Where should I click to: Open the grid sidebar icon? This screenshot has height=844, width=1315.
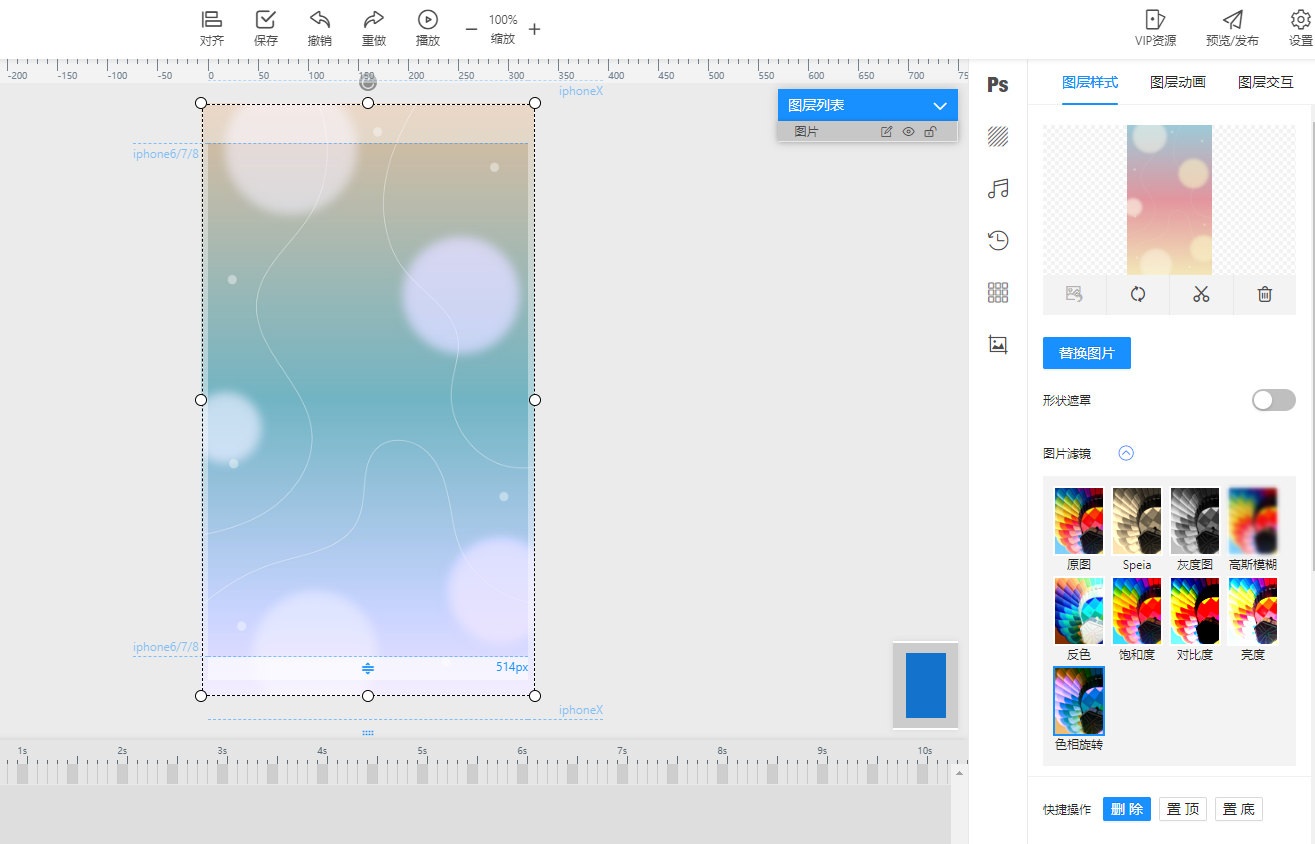998,292
